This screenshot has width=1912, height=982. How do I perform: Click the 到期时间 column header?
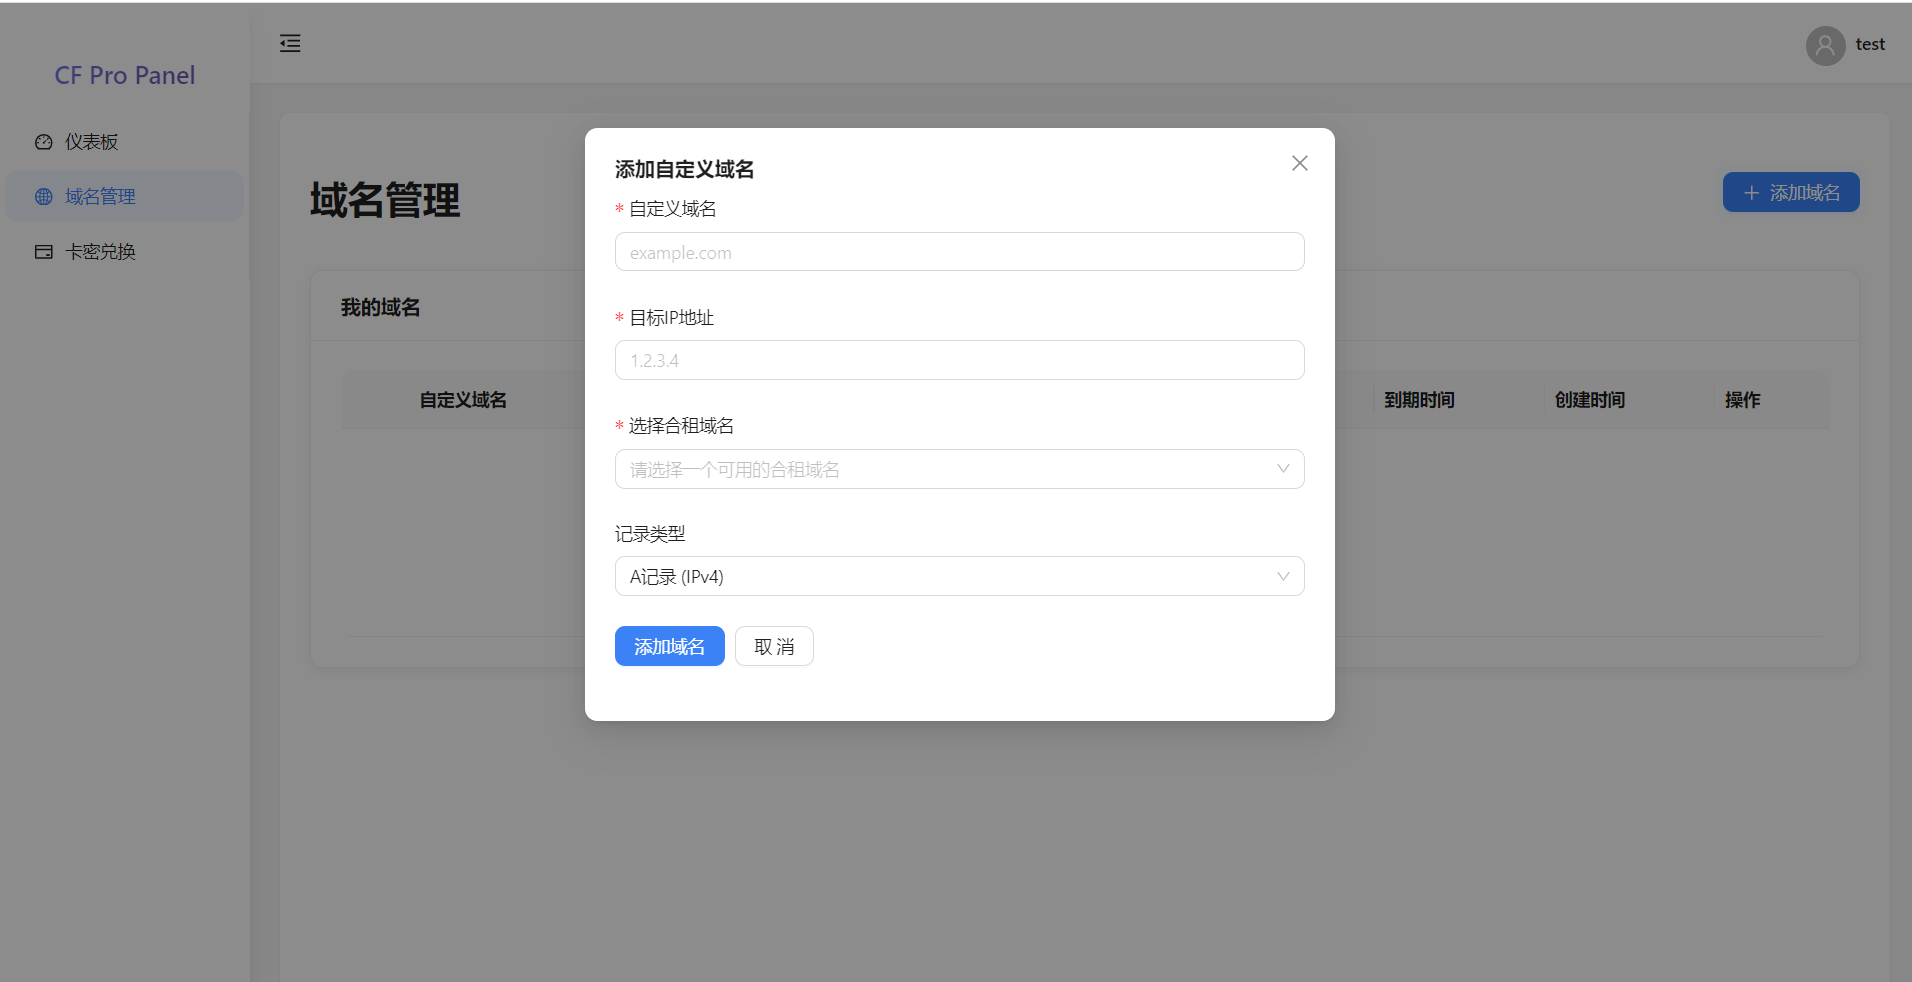click(x=1418, y=400)
